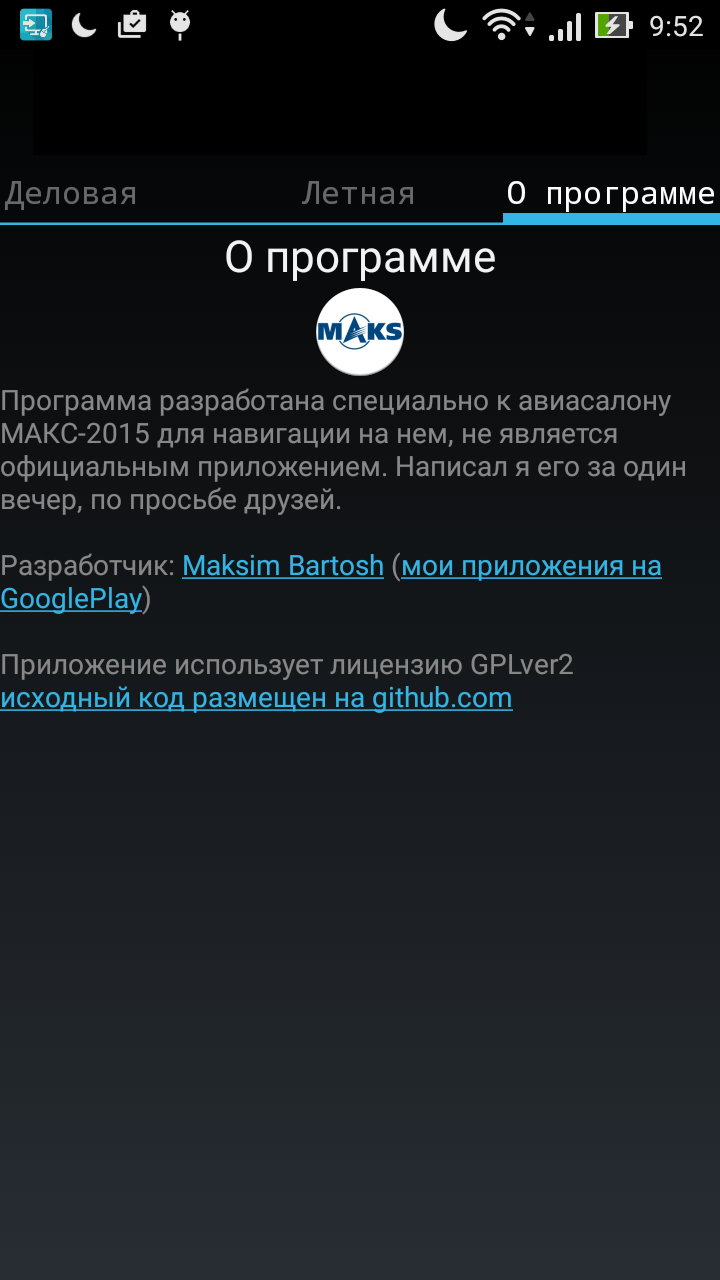Tap the GPLver2 license text line
Viewport: 720px width, 1280px height.
coord(287,665)
